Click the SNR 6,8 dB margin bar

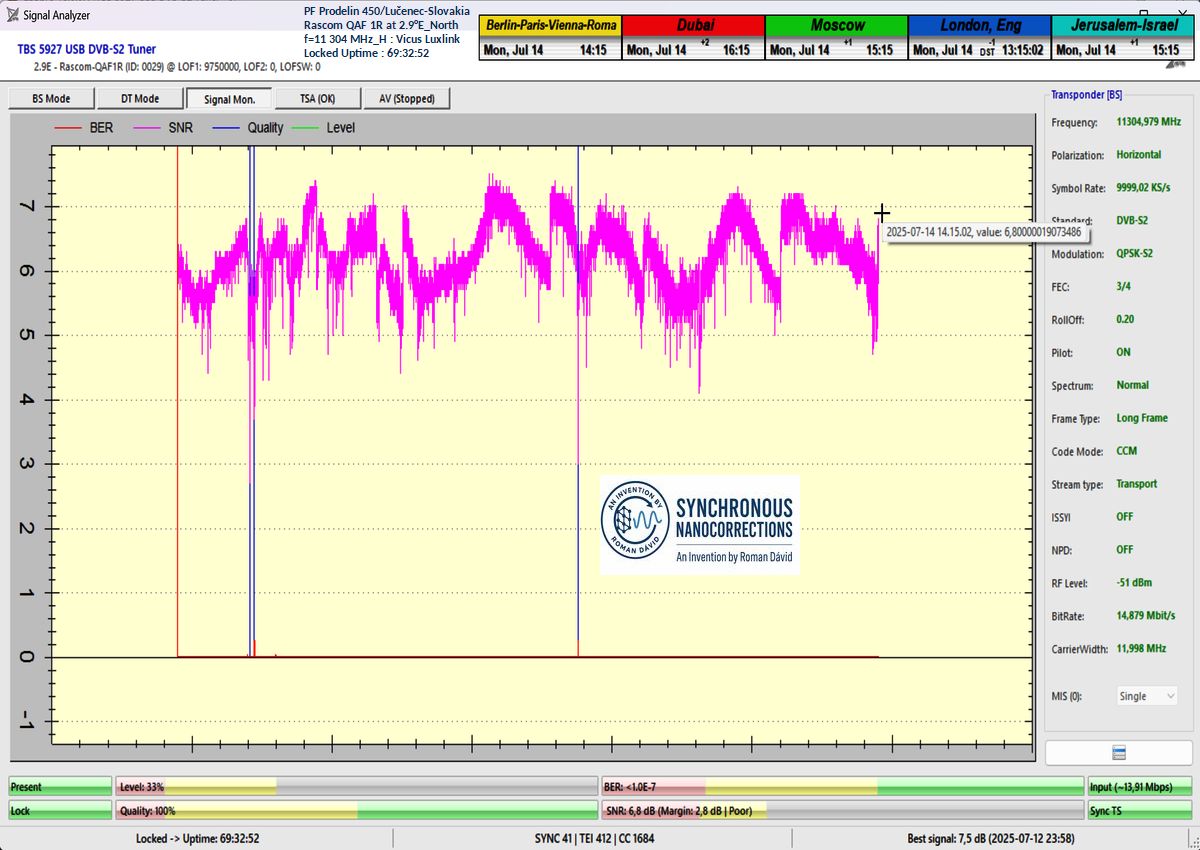point(842,811)
